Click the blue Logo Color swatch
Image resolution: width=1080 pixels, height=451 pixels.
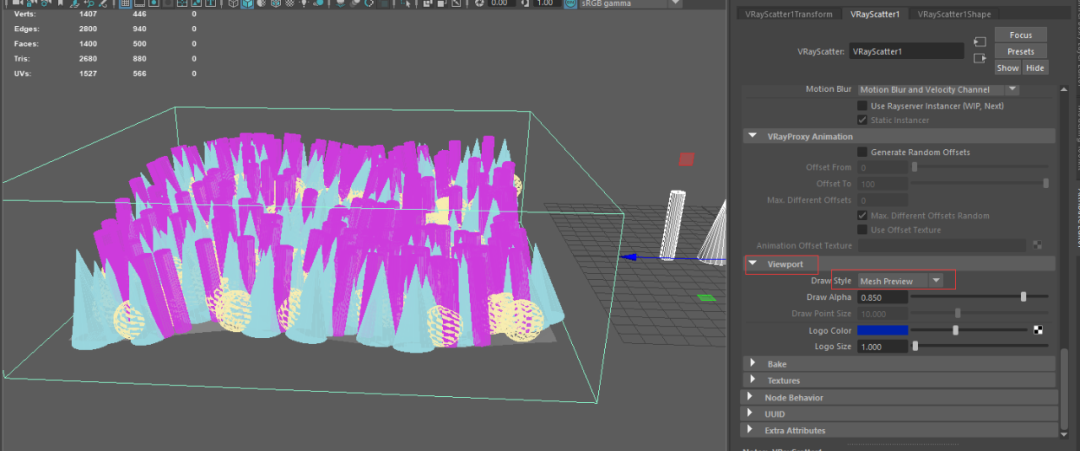(883, 330)
